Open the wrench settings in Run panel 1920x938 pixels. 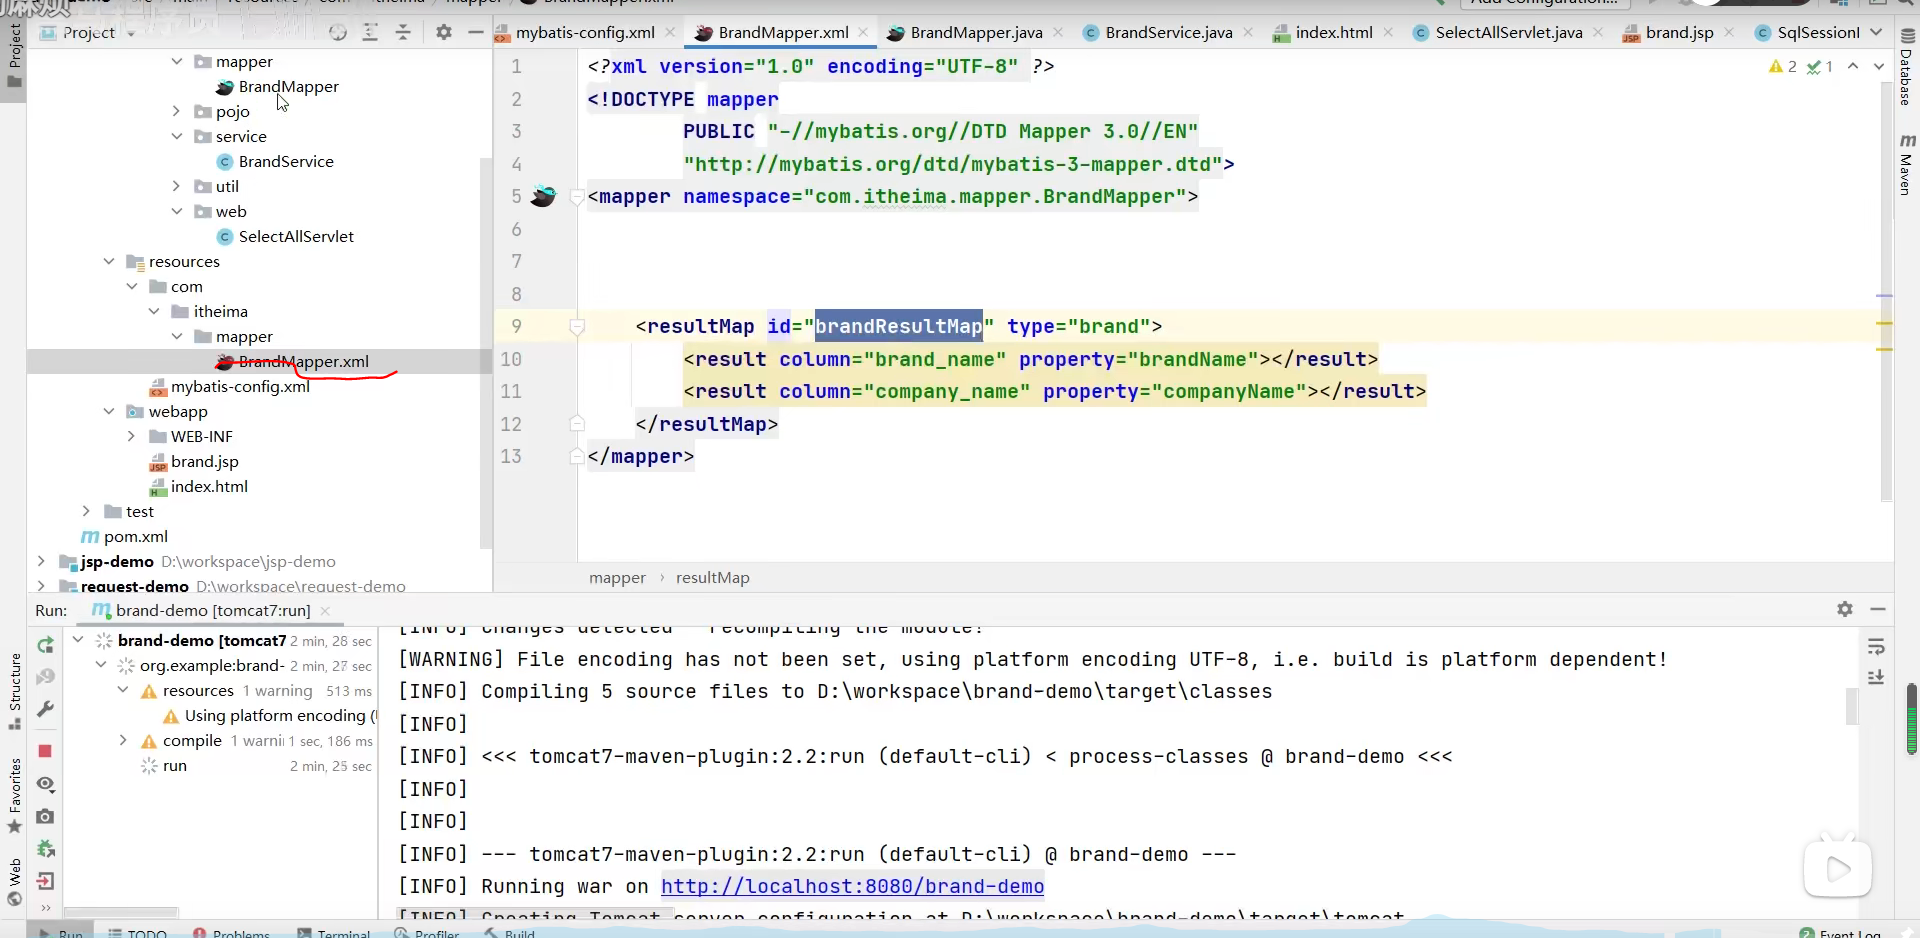(45, 709)
